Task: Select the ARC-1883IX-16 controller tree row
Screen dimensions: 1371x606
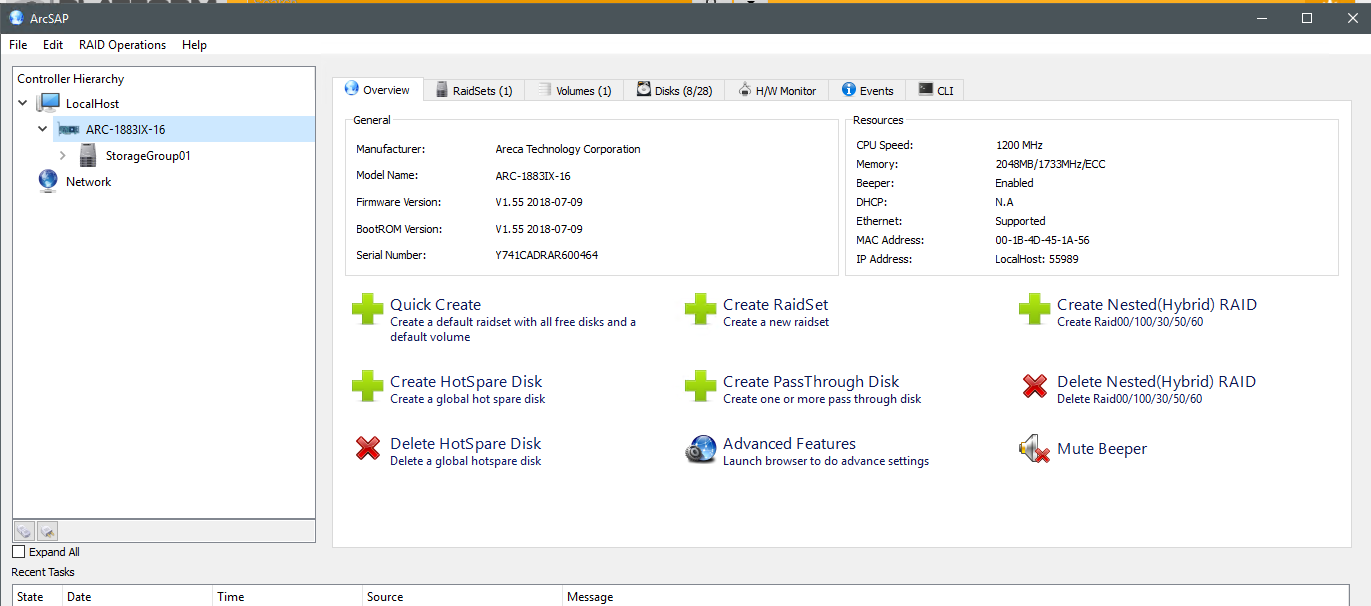Action: coord(185,129)
